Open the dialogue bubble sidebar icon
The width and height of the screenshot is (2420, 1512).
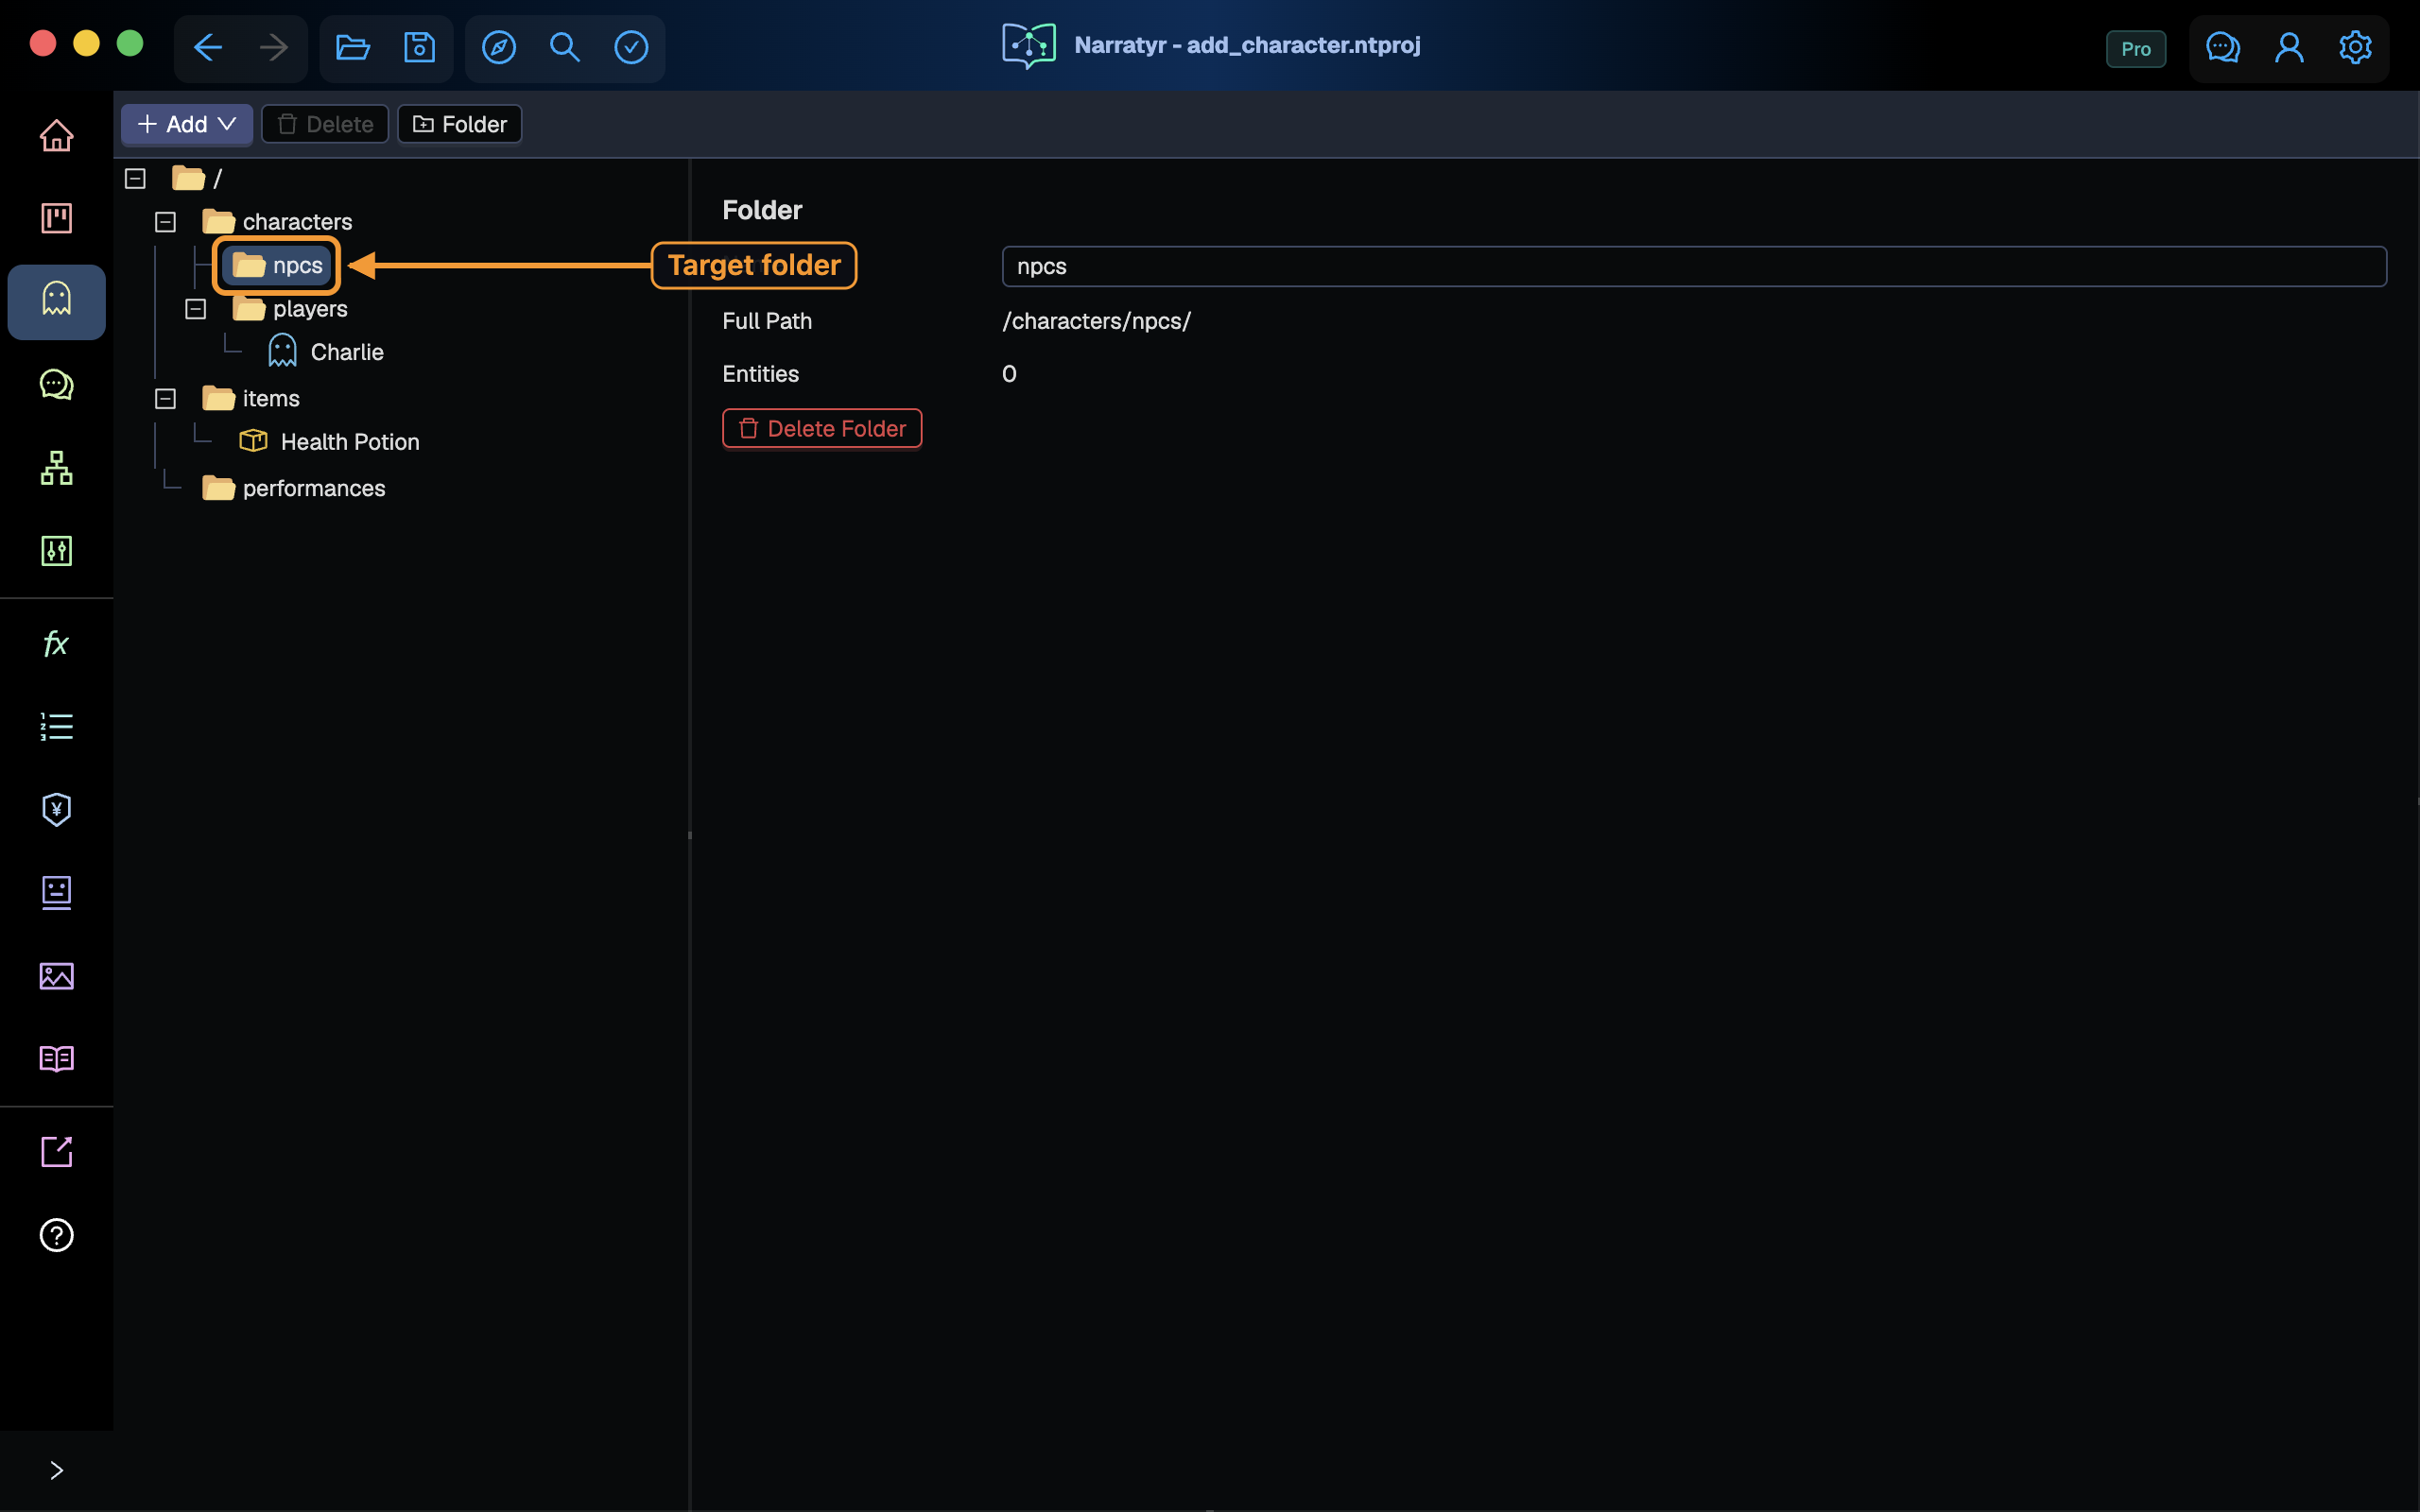pos(57,384)
